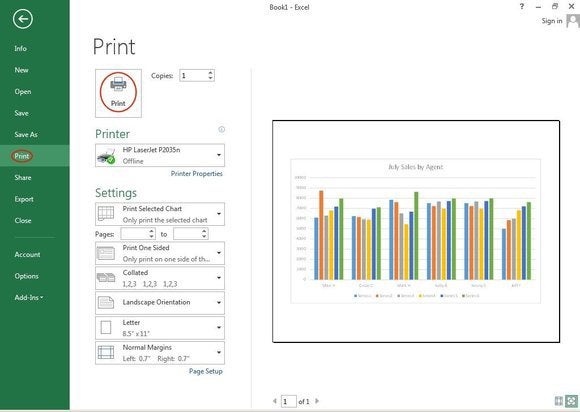Go back using the circled arrow

[x=23, y=19]
